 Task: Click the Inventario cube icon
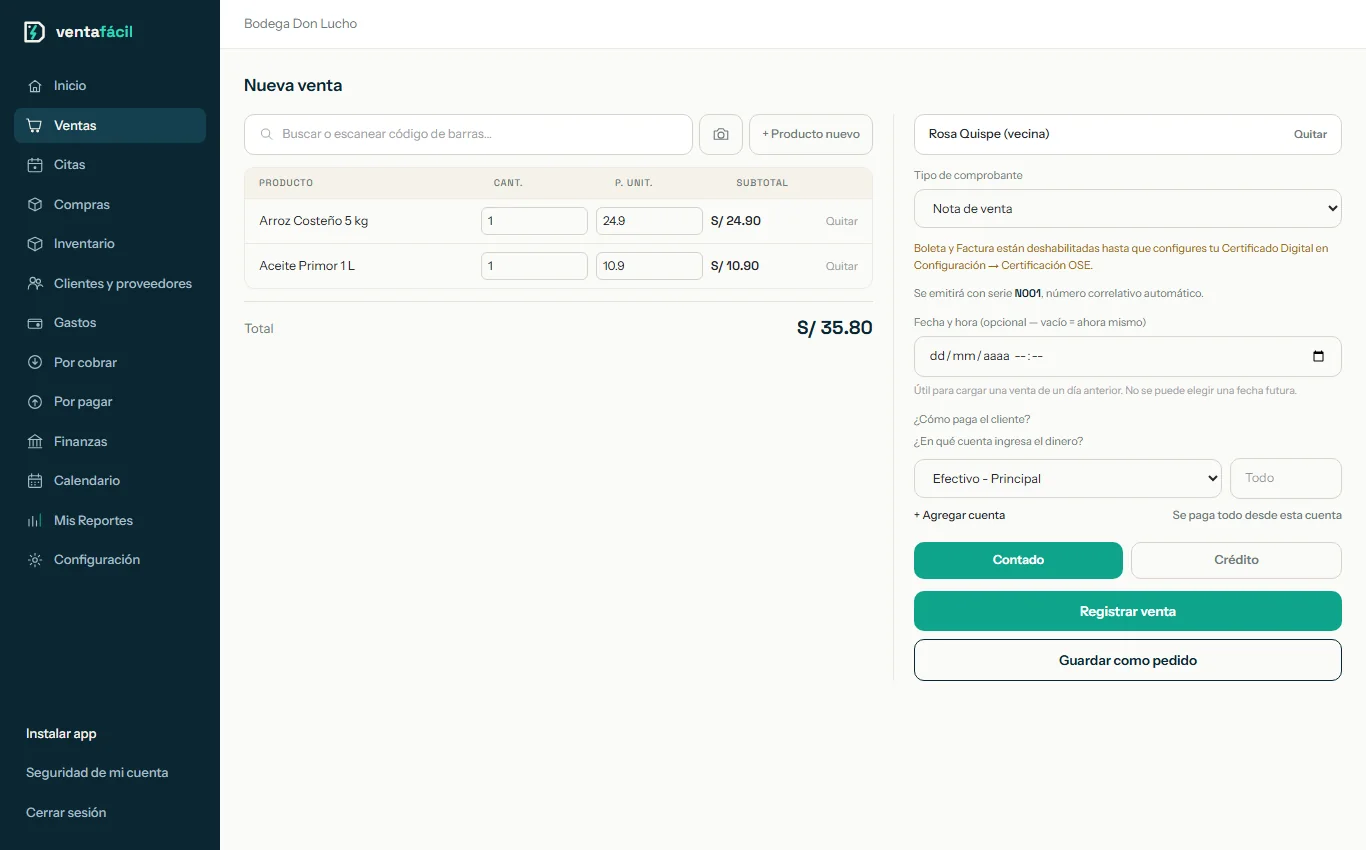[35, 244]
